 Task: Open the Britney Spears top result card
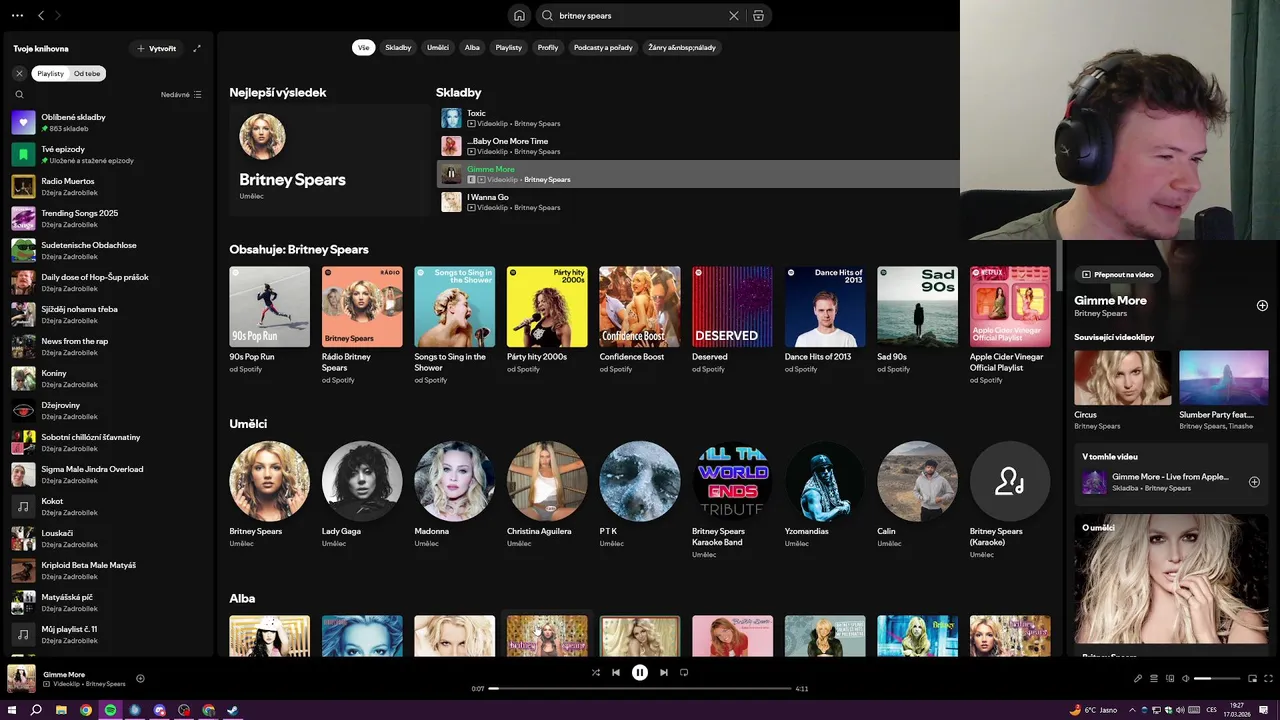click(329, 160)
